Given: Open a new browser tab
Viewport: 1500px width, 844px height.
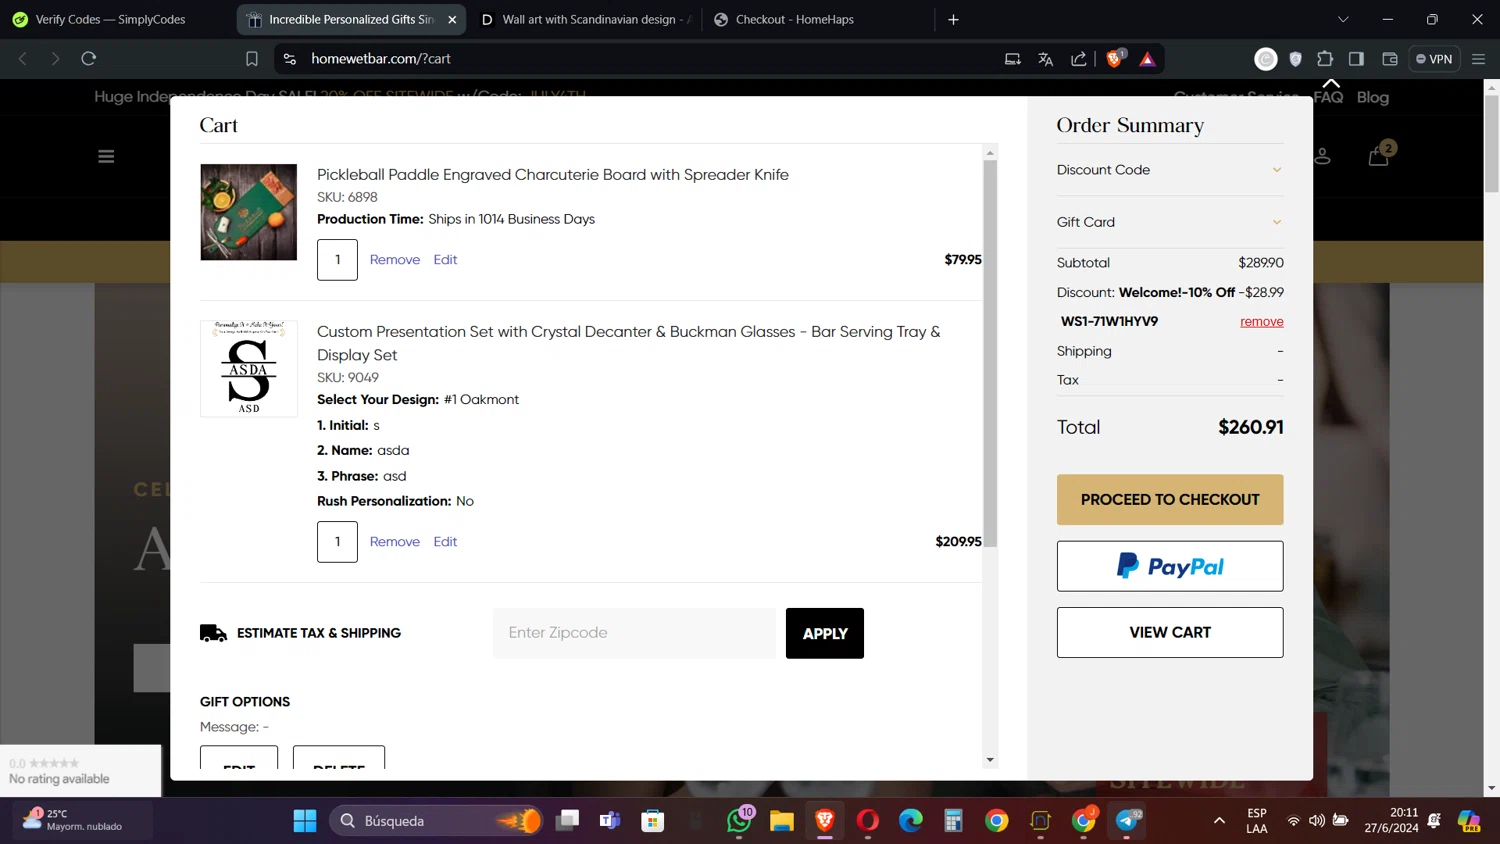Looking at the screenshot, I should click(x=953, y=19).
